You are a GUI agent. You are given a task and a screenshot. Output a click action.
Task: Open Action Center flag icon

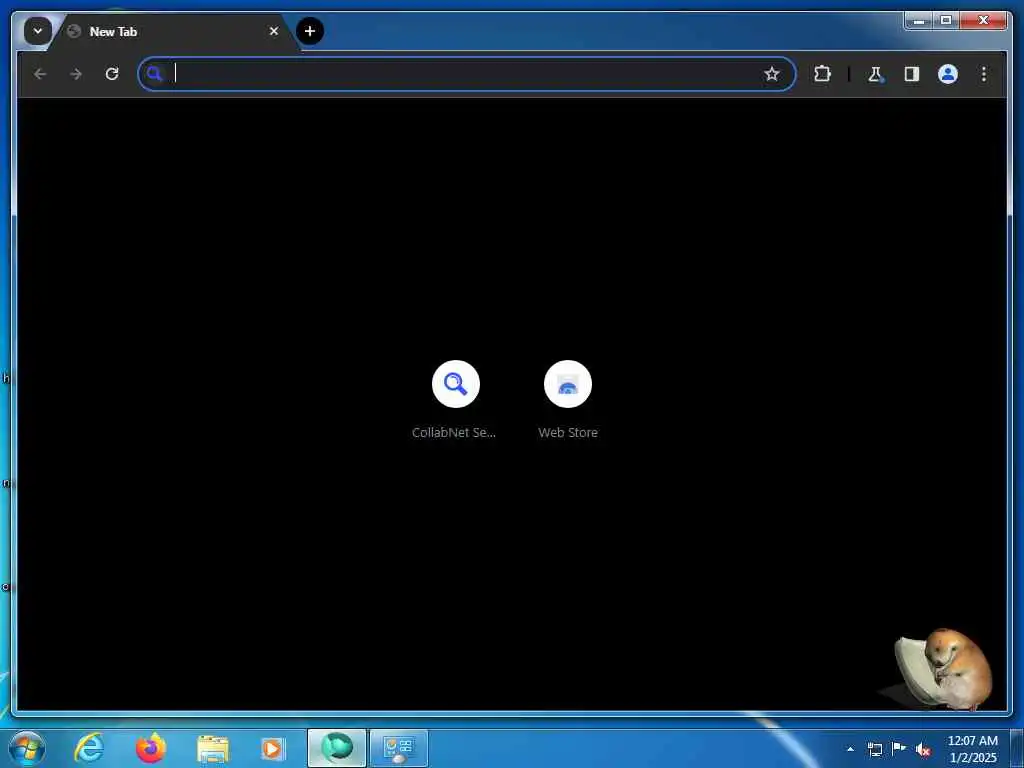pyautogui.click(x=899, y=748)
